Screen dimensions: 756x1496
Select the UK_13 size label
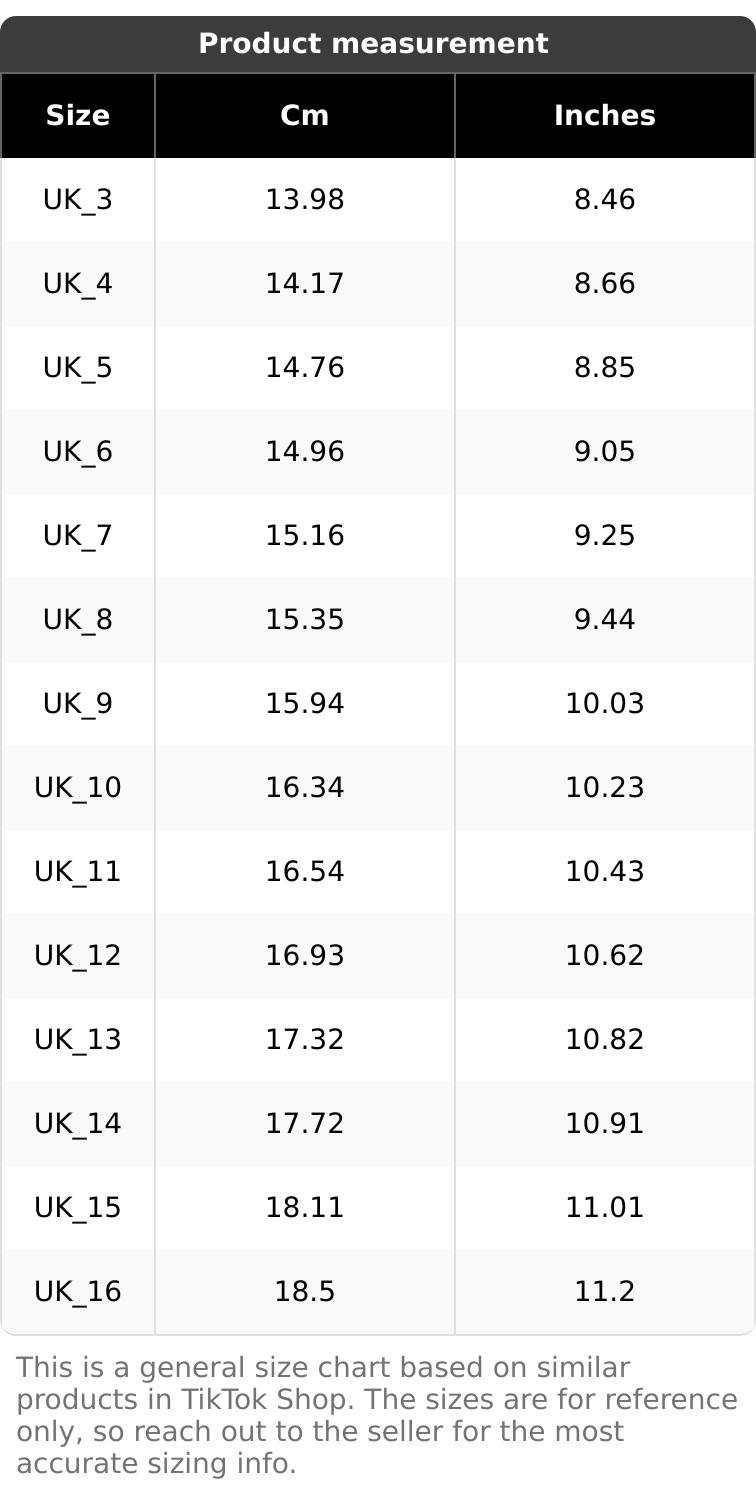[x=78, y=1040]
